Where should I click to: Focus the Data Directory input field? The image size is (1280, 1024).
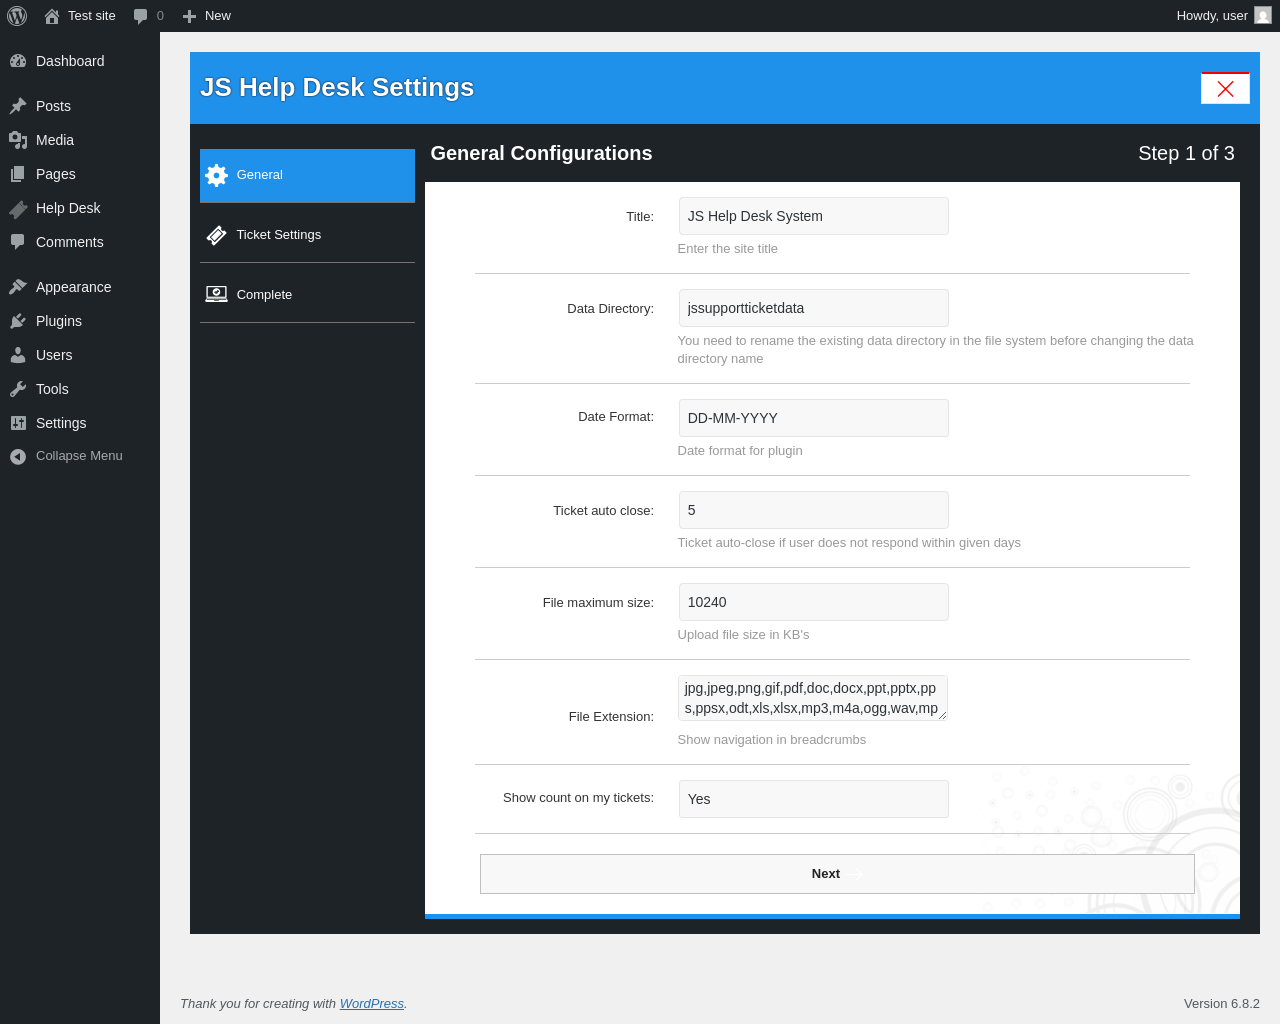coord(813,308)
